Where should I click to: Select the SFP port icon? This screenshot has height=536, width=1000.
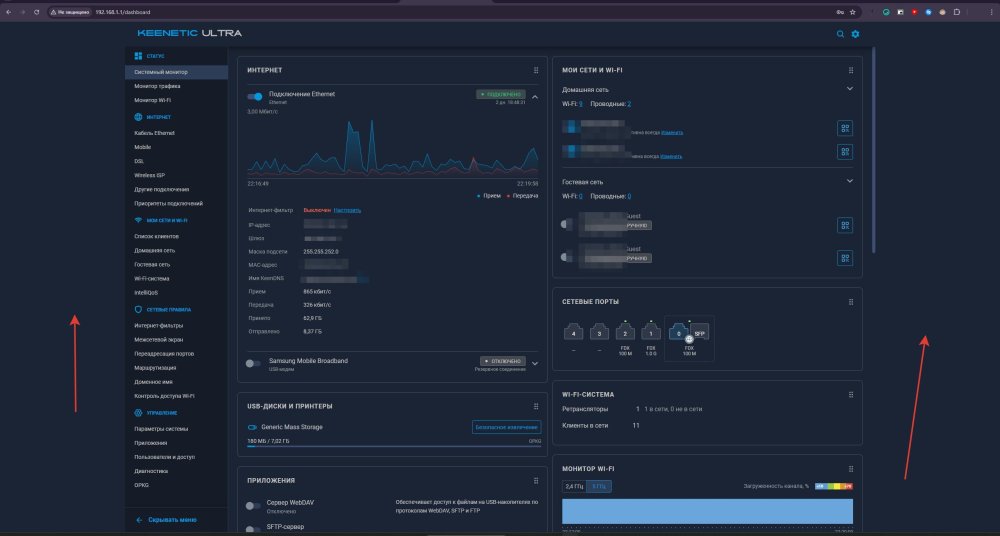[x=699, y=332]
